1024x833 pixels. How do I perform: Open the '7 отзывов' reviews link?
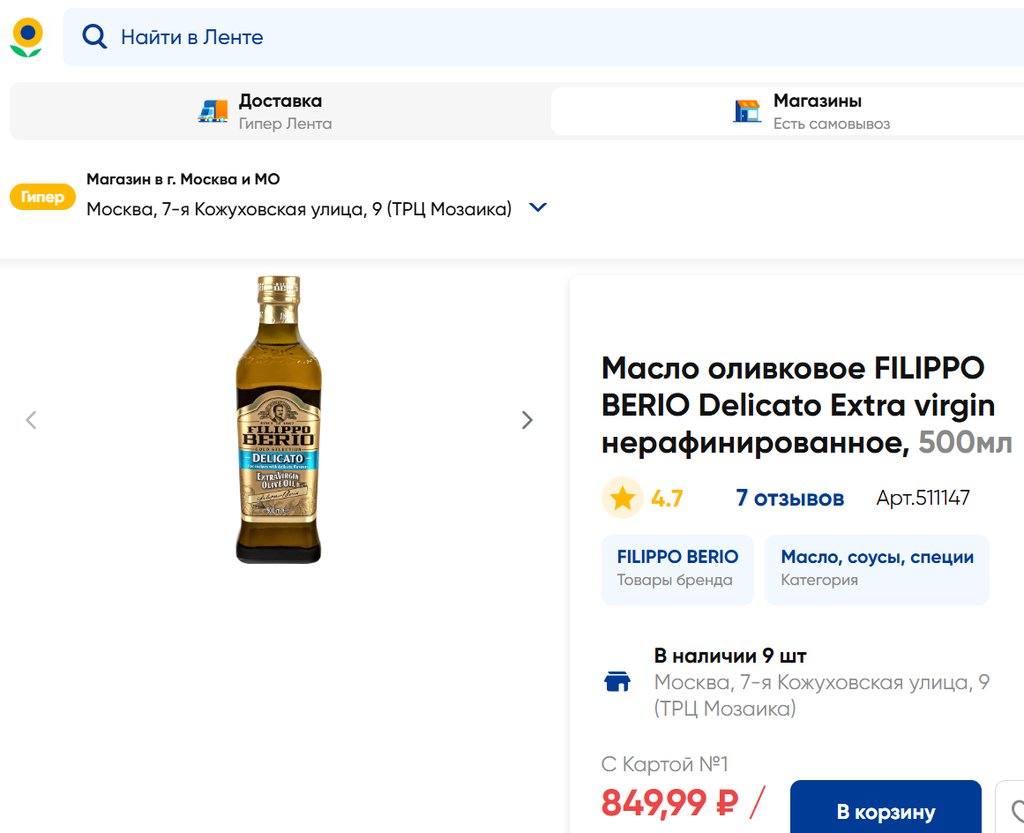click(789, 498)
